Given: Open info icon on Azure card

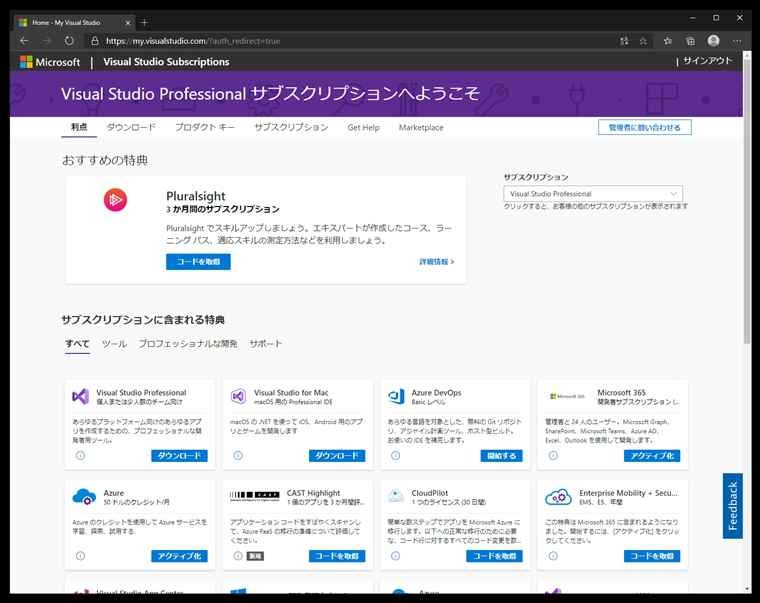Looking at the screenshot, I should coord(80,556).
